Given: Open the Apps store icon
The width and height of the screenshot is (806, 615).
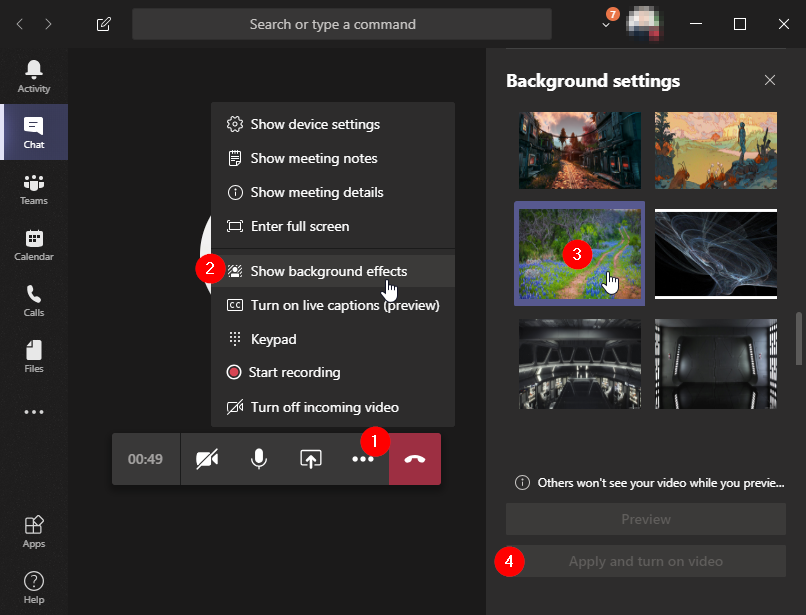Looking at the screenshot, I should tap(34, 531).
